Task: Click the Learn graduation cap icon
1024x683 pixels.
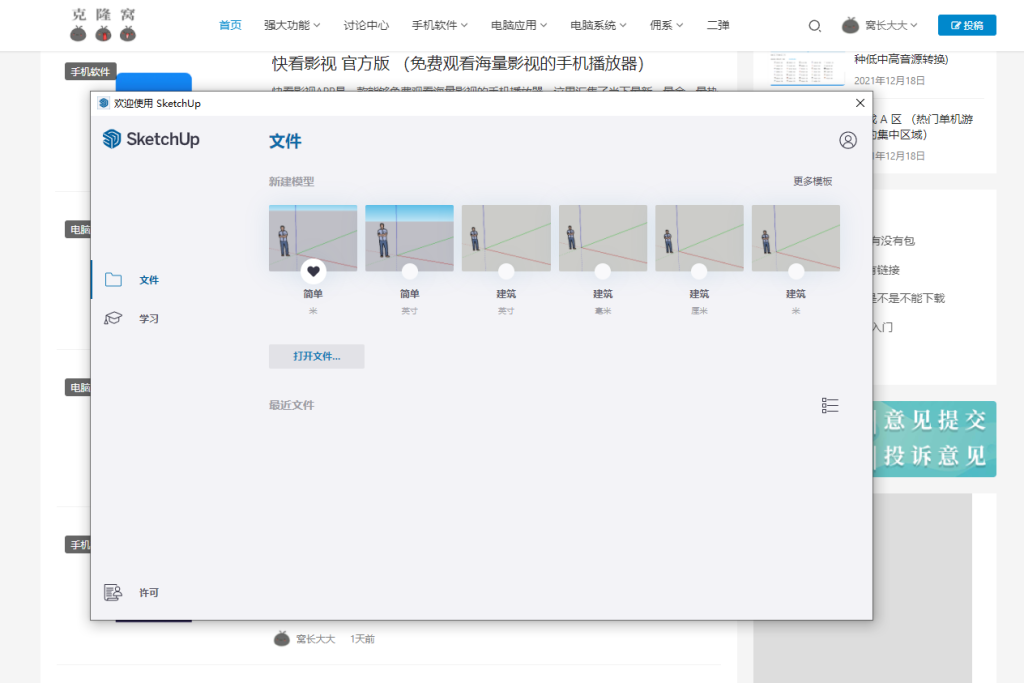Action: click(113, 319)
